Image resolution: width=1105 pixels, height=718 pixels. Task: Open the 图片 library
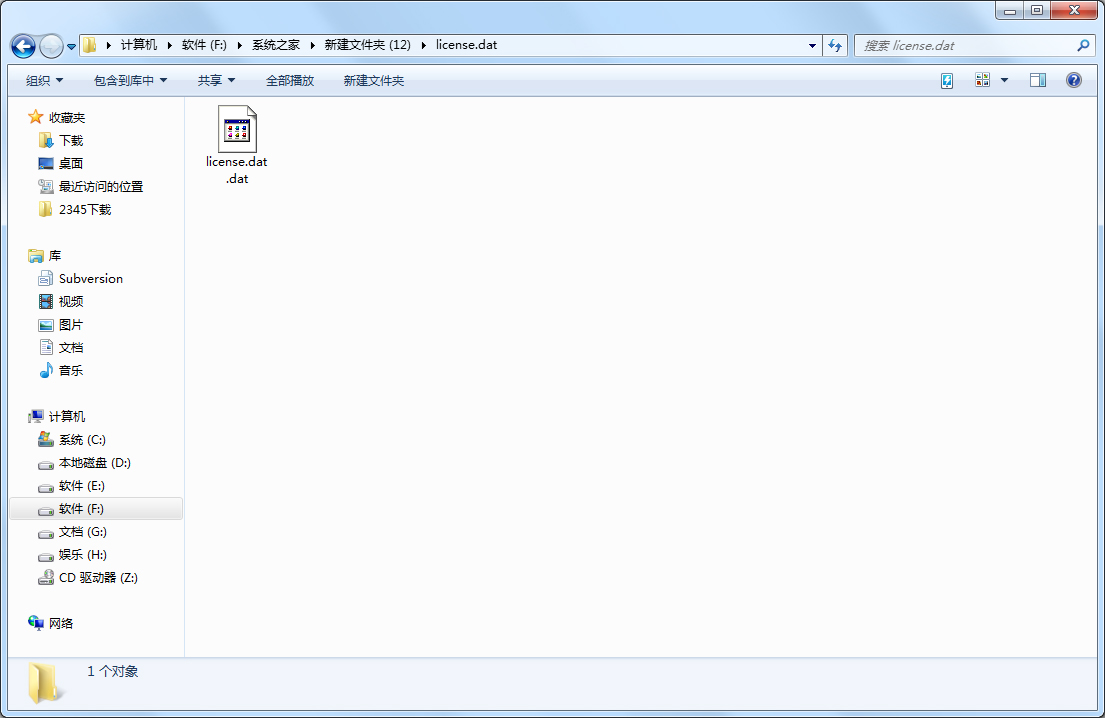(x=71, y=325)
